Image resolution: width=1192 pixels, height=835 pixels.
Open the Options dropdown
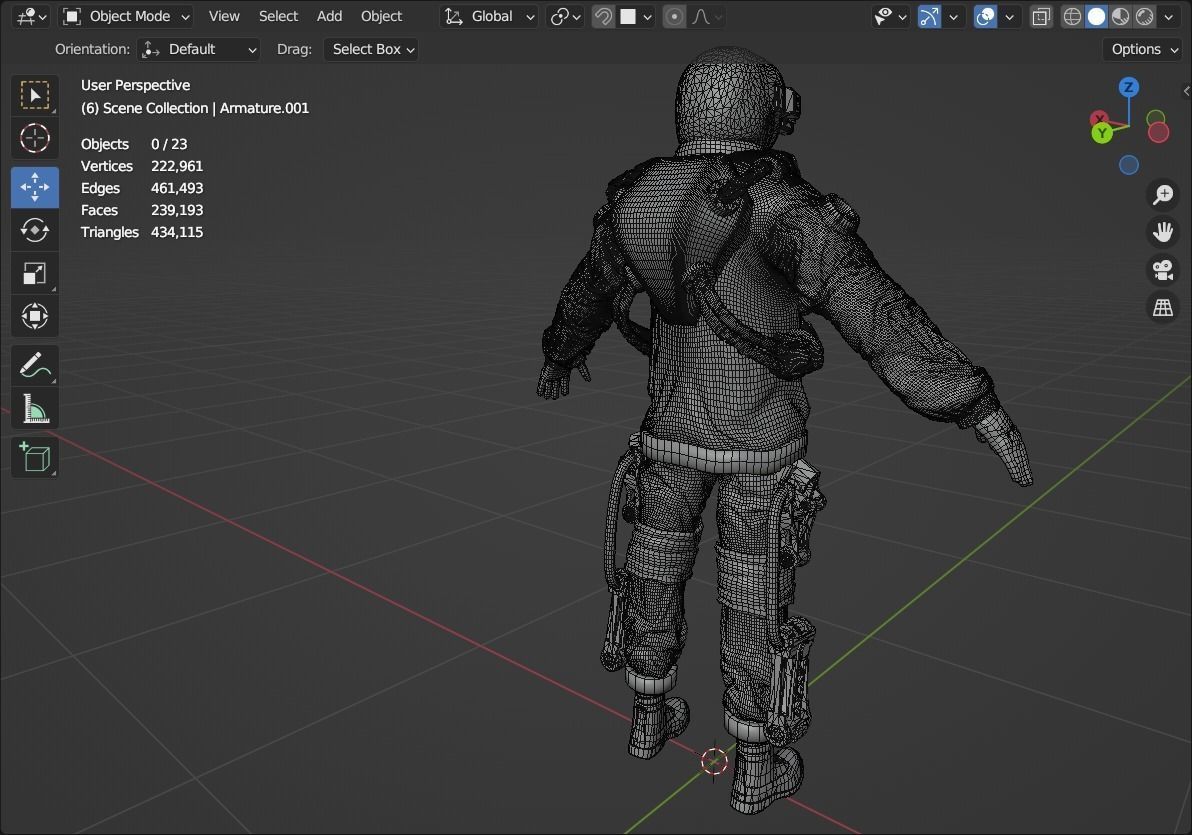coord(1143,49)
